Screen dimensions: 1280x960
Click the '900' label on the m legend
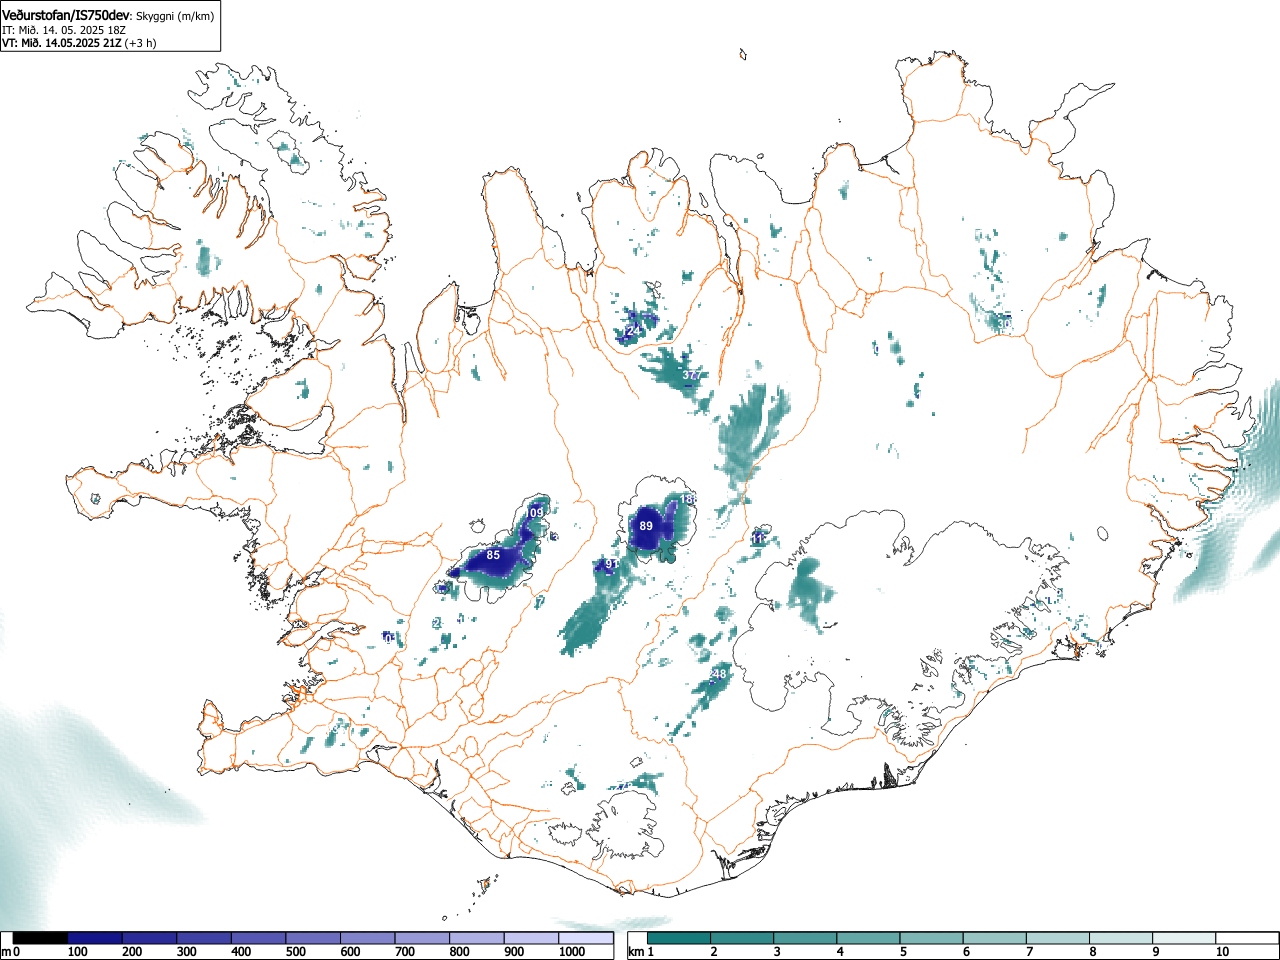(x=514, y=952)
